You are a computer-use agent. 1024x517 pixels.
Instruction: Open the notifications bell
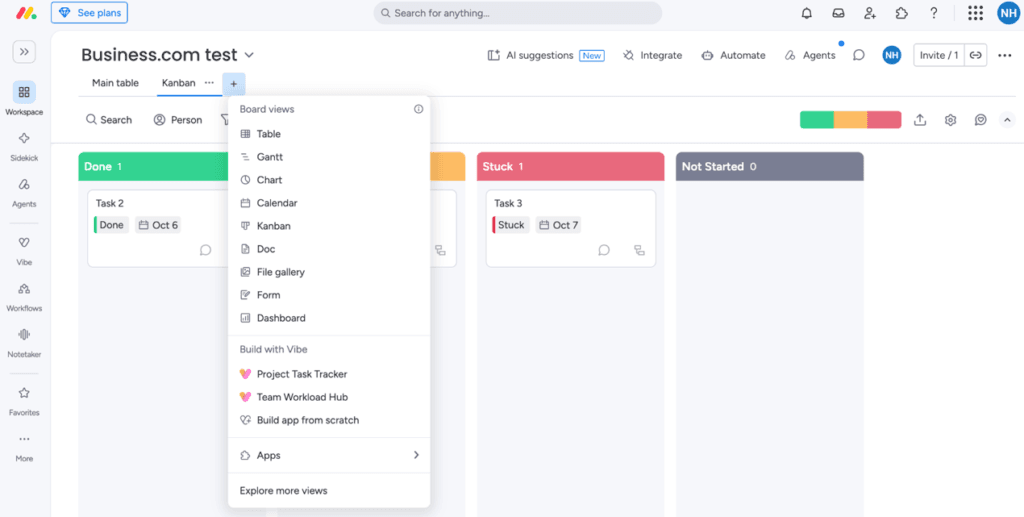click(807, 13)
